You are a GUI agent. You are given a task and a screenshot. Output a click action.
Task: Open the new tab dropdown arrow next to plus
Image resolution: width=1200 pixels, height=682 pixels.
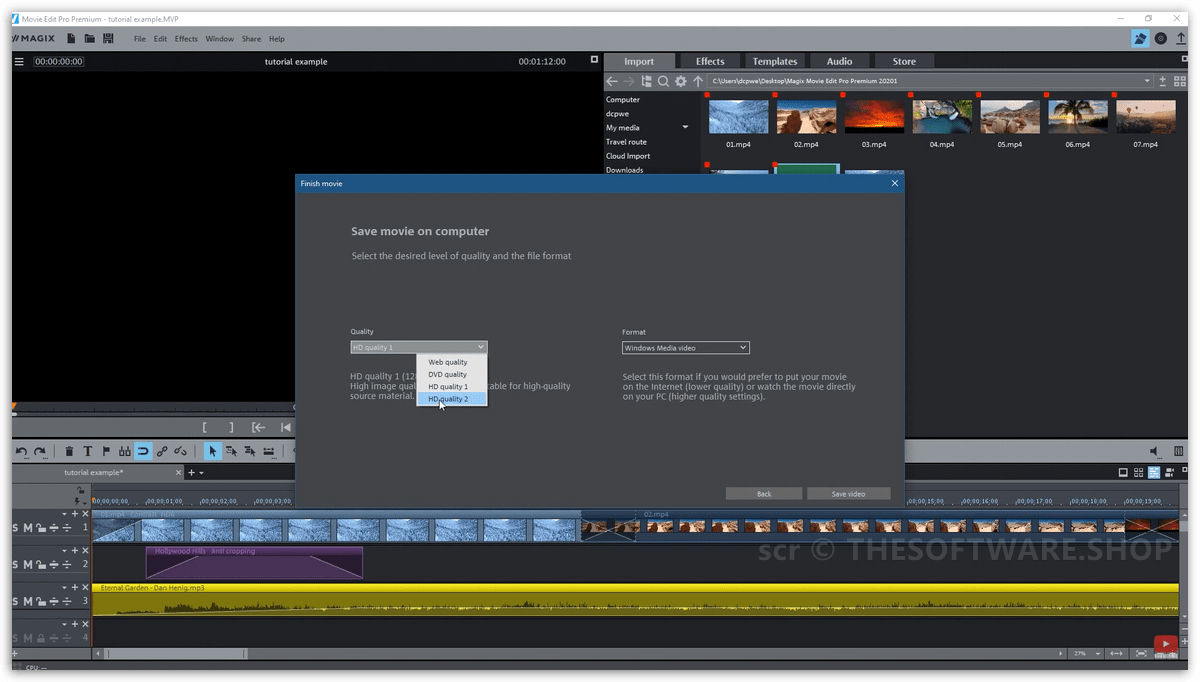pyautogui.click(x=201, y=472)
